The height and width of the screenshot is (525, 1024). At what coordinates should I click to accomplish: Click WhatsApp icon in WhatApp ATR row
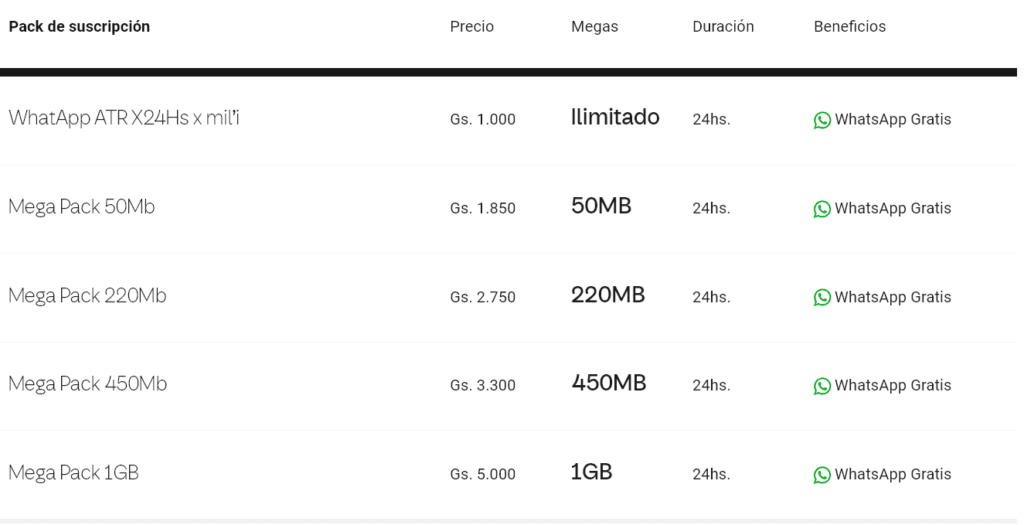pyautogui.click(x=822, y=120)
